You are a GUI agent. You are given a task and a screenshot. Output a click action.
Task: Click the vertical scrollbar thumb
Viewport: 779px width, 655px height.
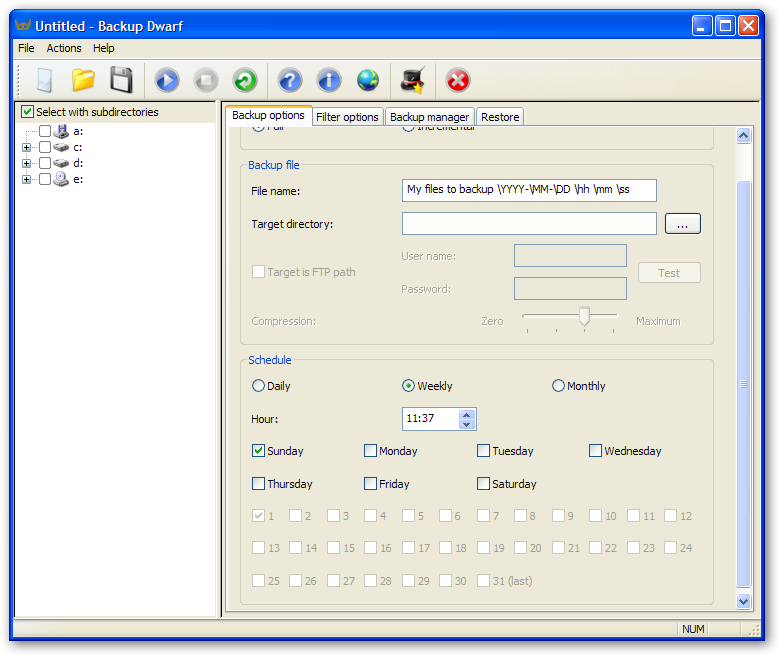(x=743, y=384)
